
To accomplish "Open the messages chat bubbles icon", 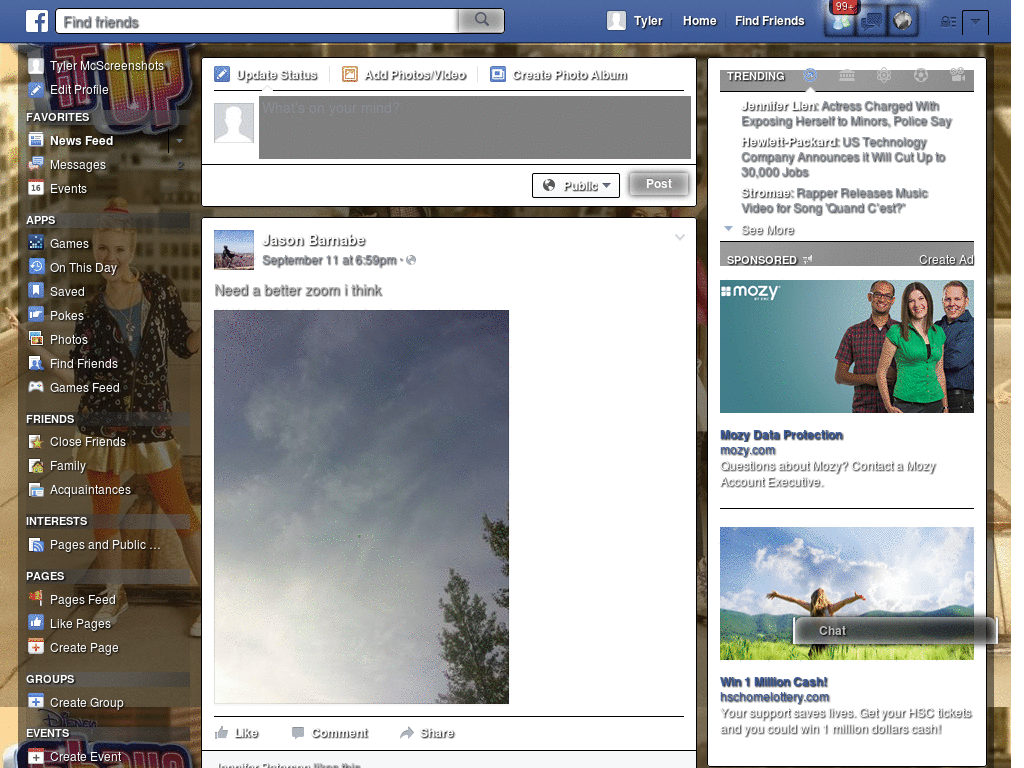I will click(871, 22).
